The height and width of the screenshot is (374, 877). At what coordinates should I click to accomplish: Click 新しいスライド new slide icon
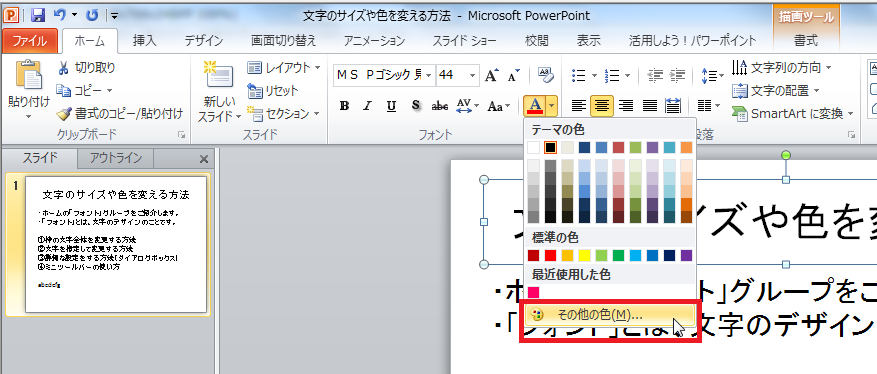[x=219, y=75]
